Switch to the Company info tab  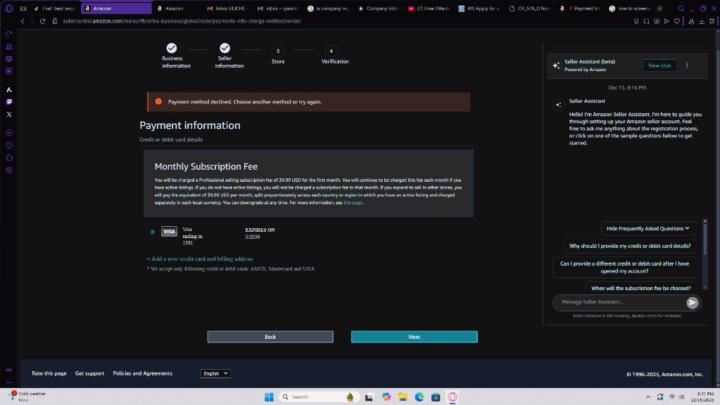click(378, 8)
